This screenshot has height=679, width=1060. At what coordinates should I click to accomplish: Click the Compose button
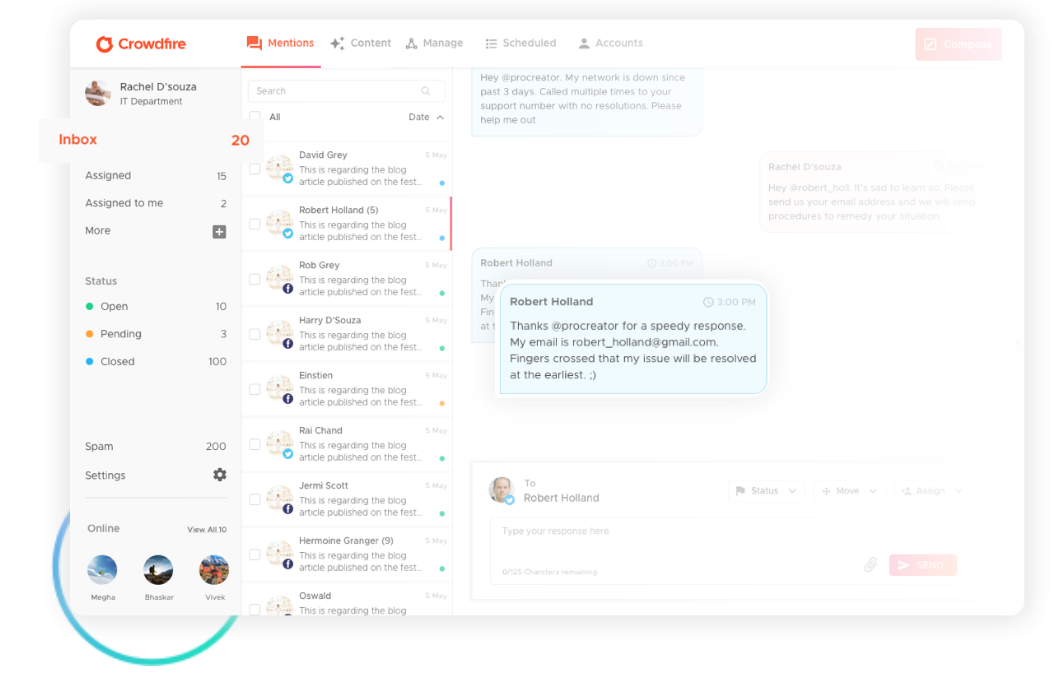tap(958, 44)
